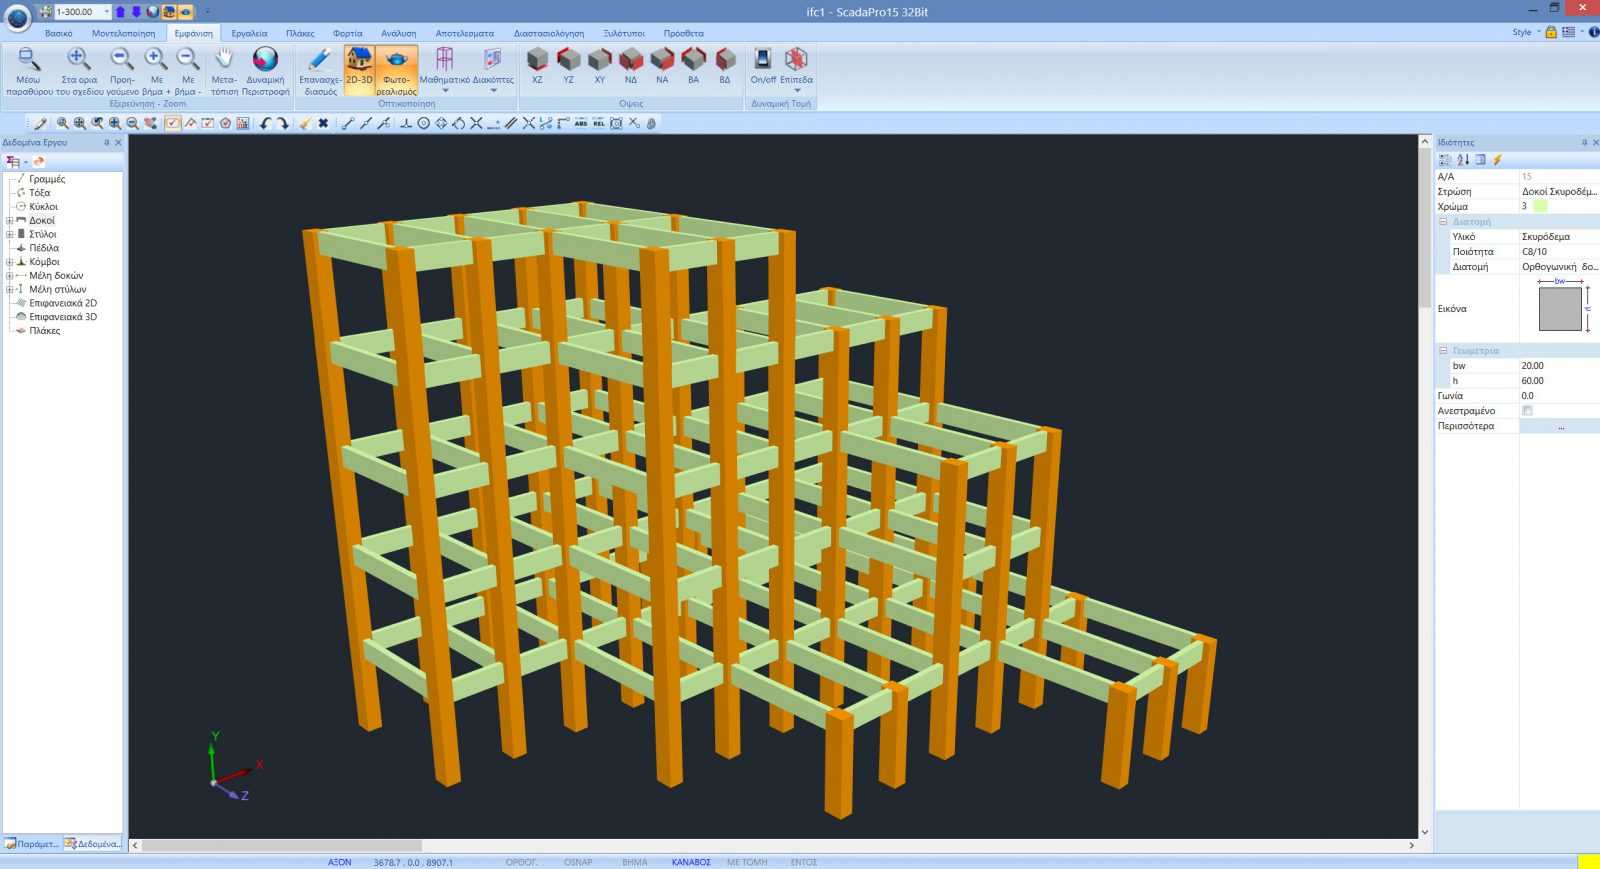1600x869 pixels.
Task: Click the Επανασχεδιασμός redraw pencil icon
Action: click(319, 61)
